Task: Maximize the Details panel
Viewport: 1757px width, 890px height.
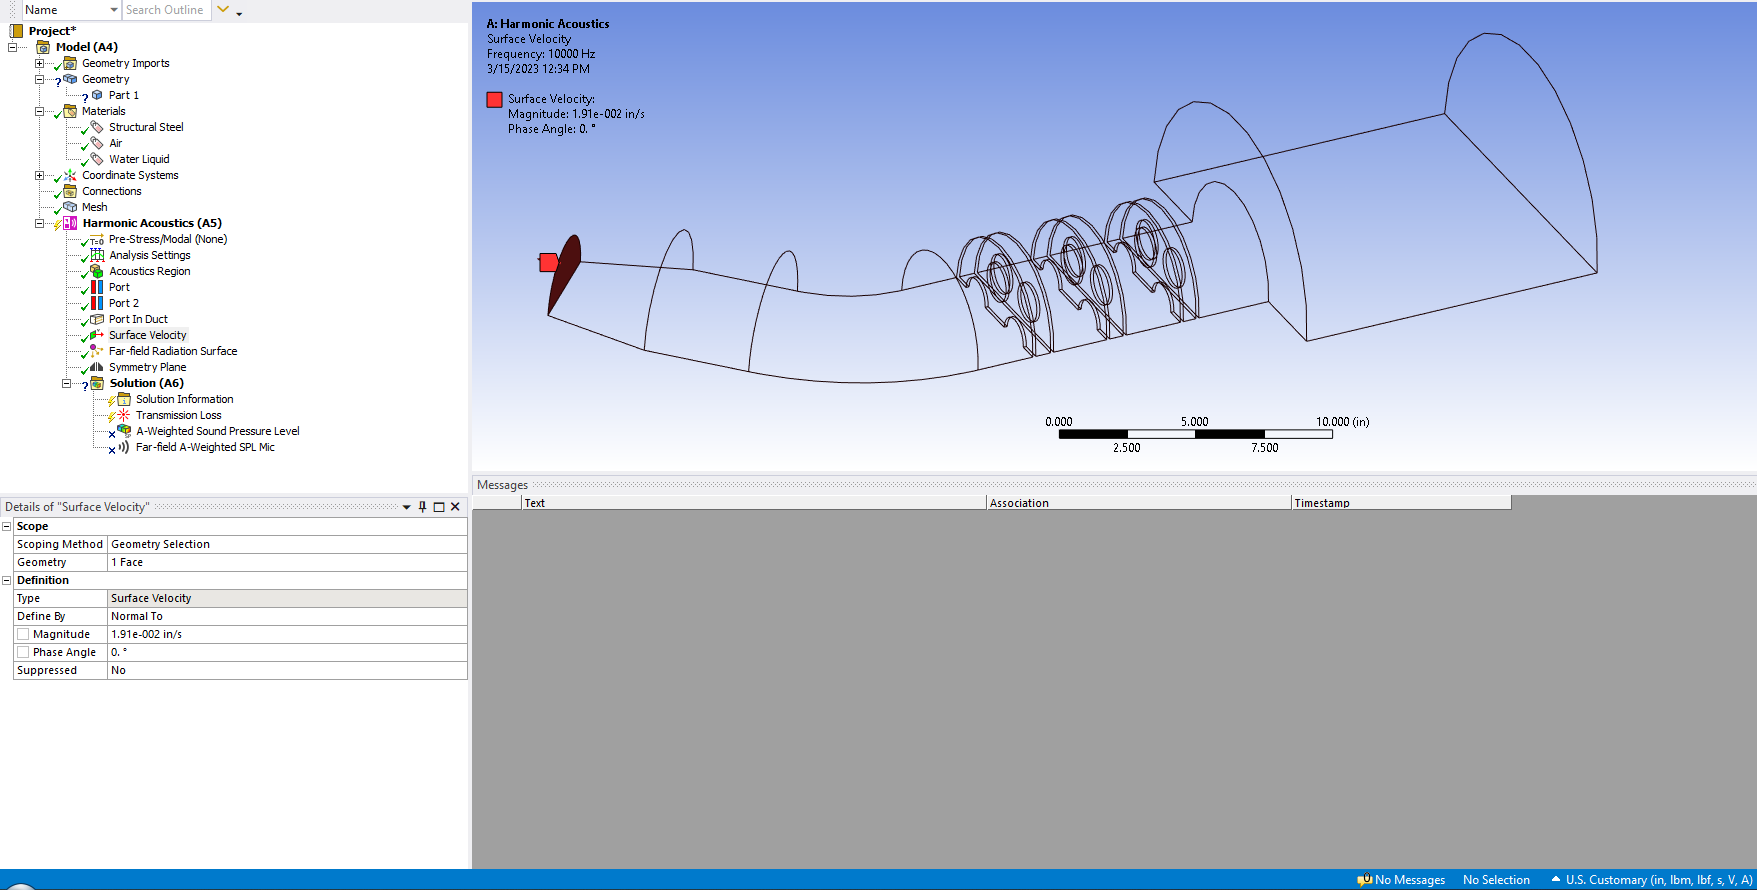Action: tap(438, 507)
